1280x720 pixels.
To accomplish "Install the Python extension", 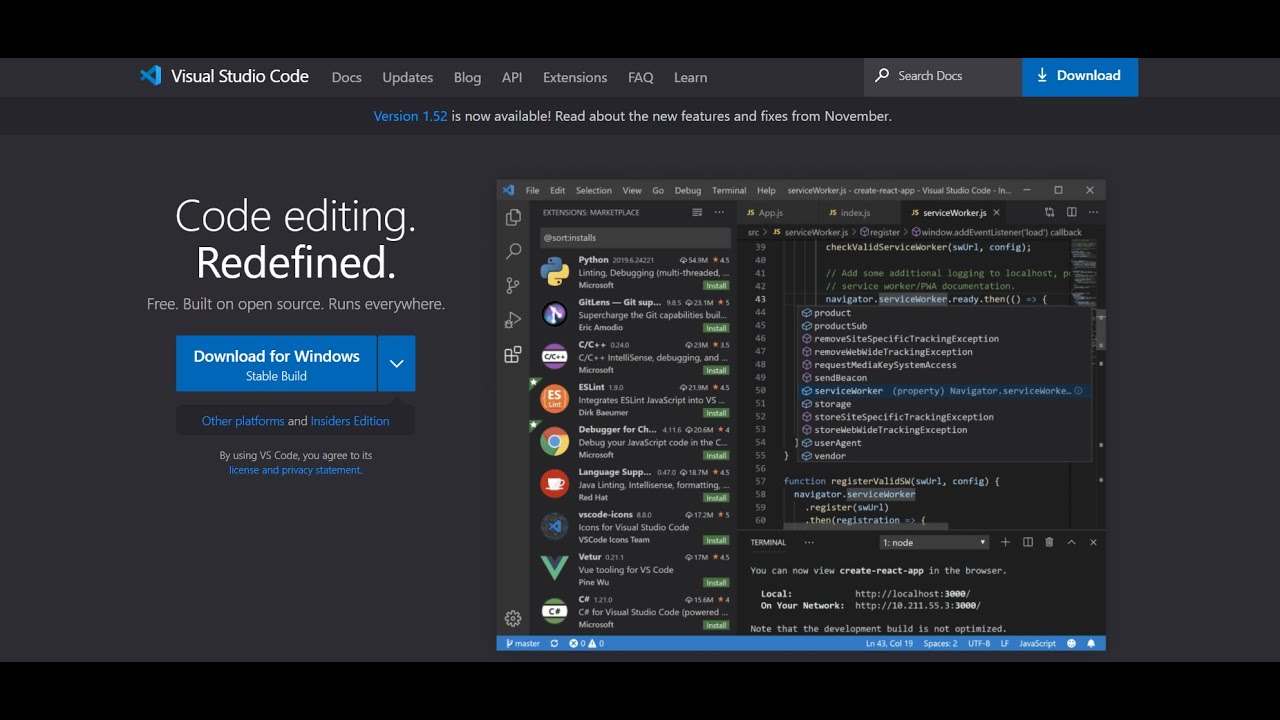I will 716,286.
